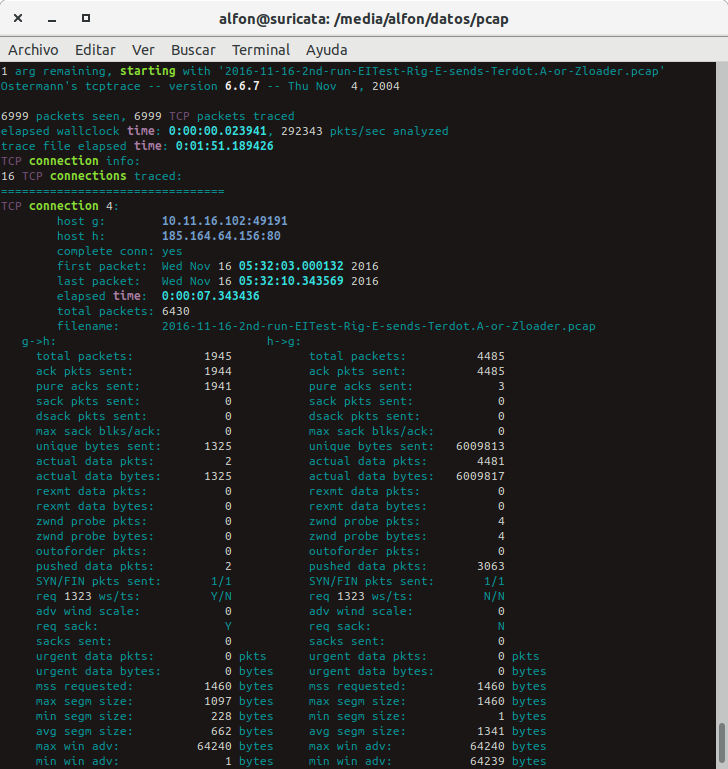Click g->h req sack value Y
Viewport: 728px width, 769px height.
(228, 626)
